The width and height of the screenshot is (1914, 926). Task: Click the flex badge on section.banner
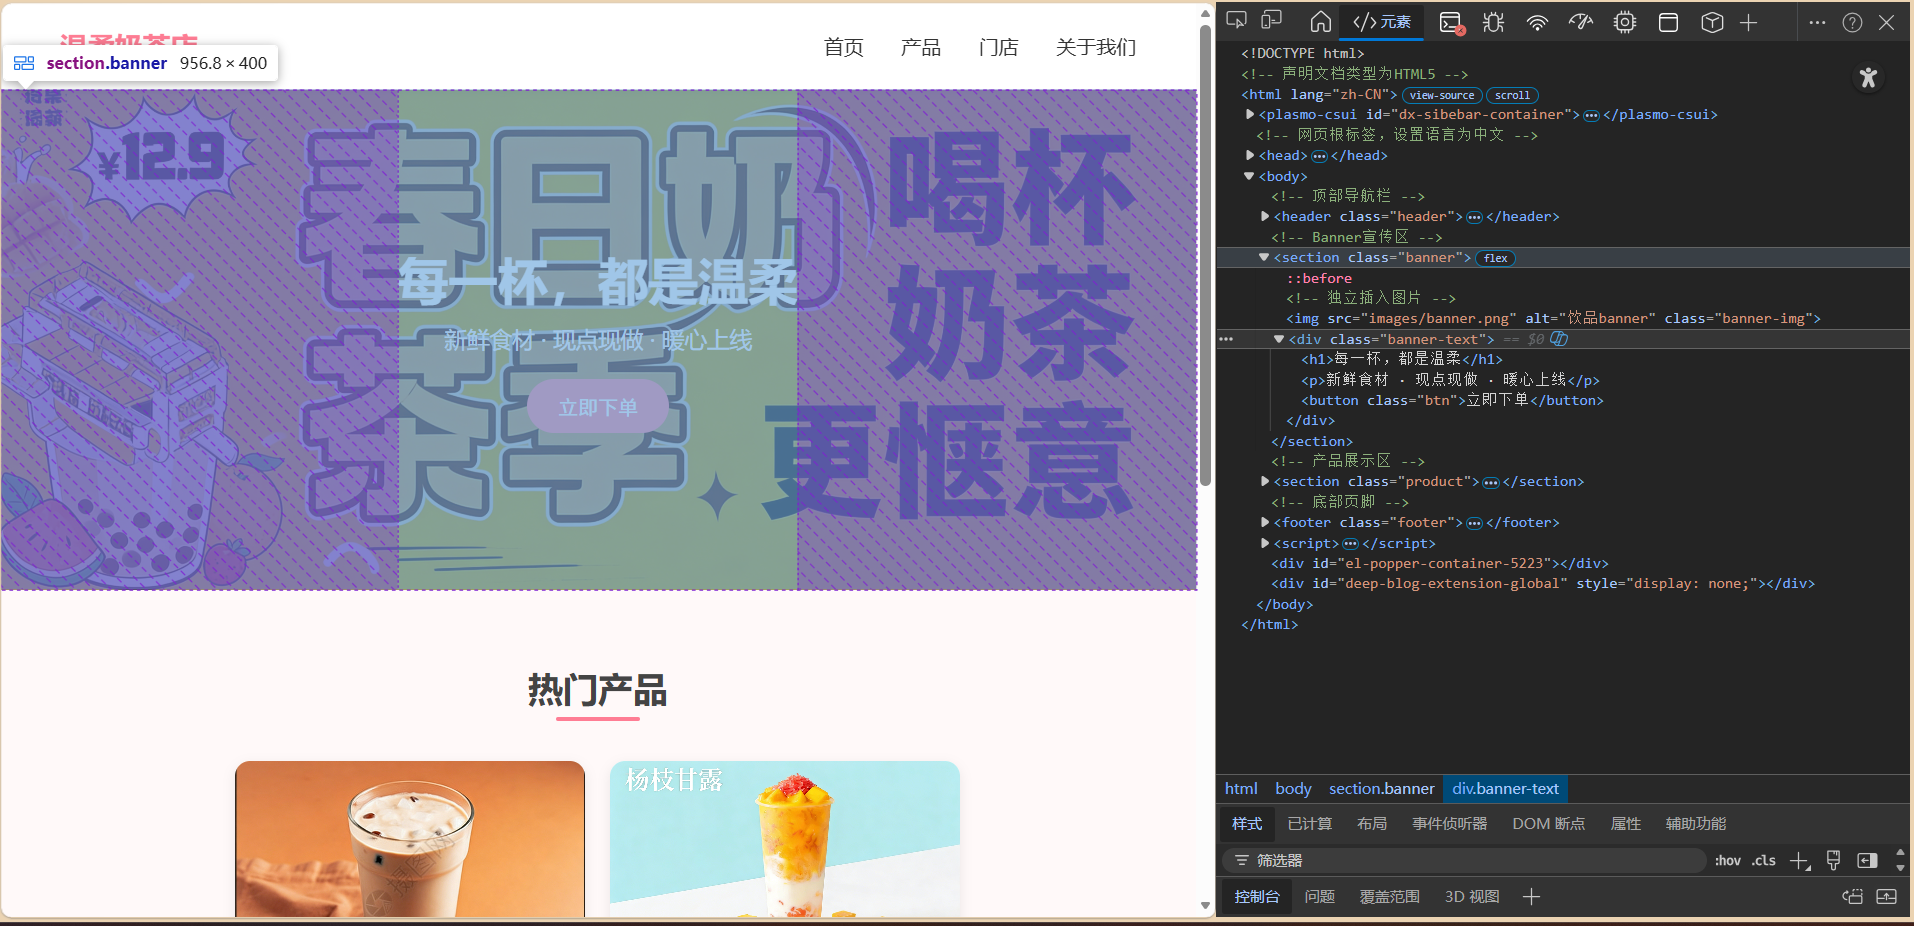[1496, 258]
